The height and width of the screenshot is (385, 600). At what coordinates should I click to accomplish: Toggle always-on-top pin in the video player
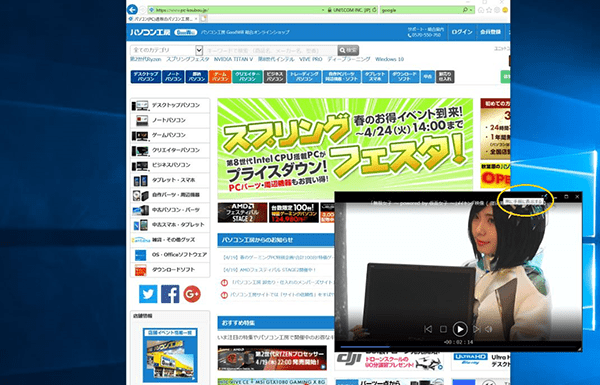point(546,197)
